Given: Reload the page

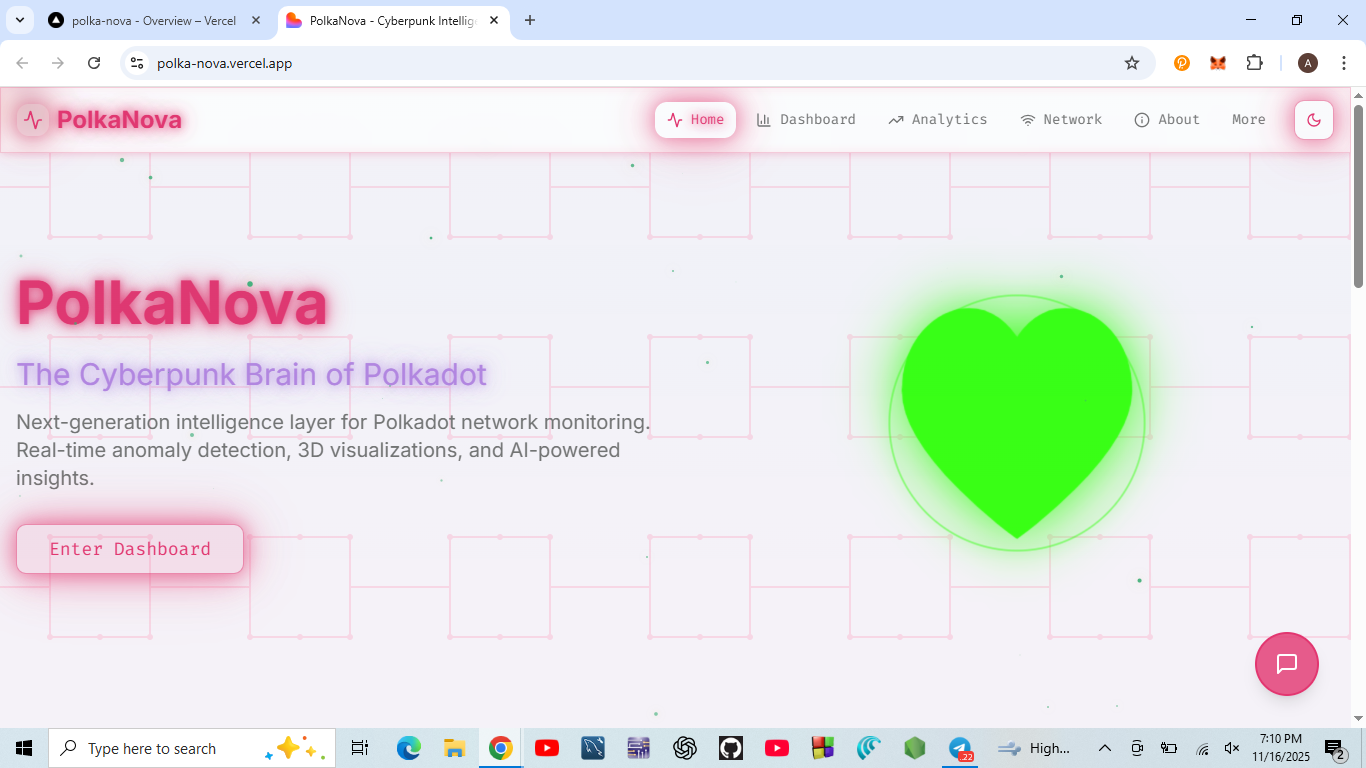Looking at the screenshot, I should coord(94,63).
